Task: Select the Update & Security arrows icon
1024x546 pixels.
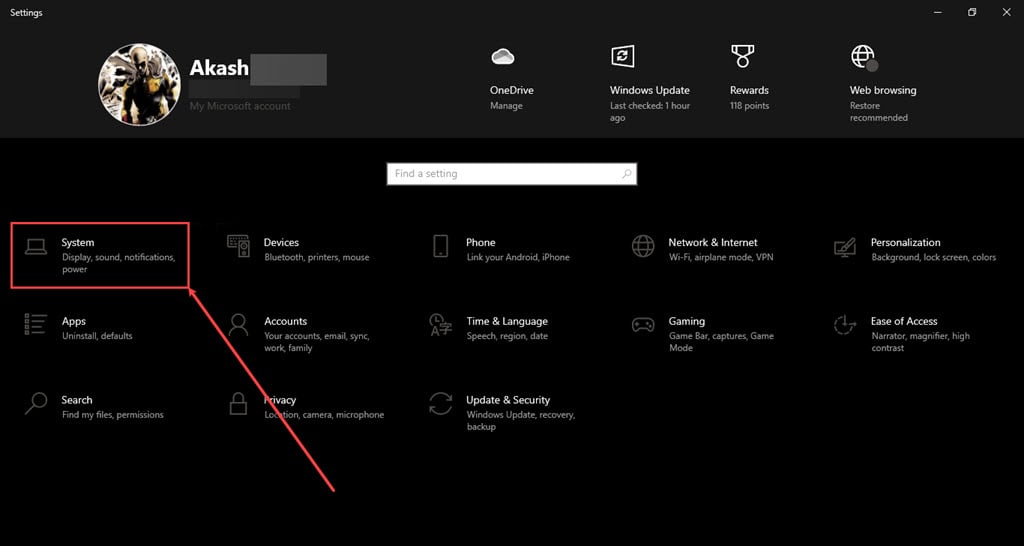Action: 441,404
